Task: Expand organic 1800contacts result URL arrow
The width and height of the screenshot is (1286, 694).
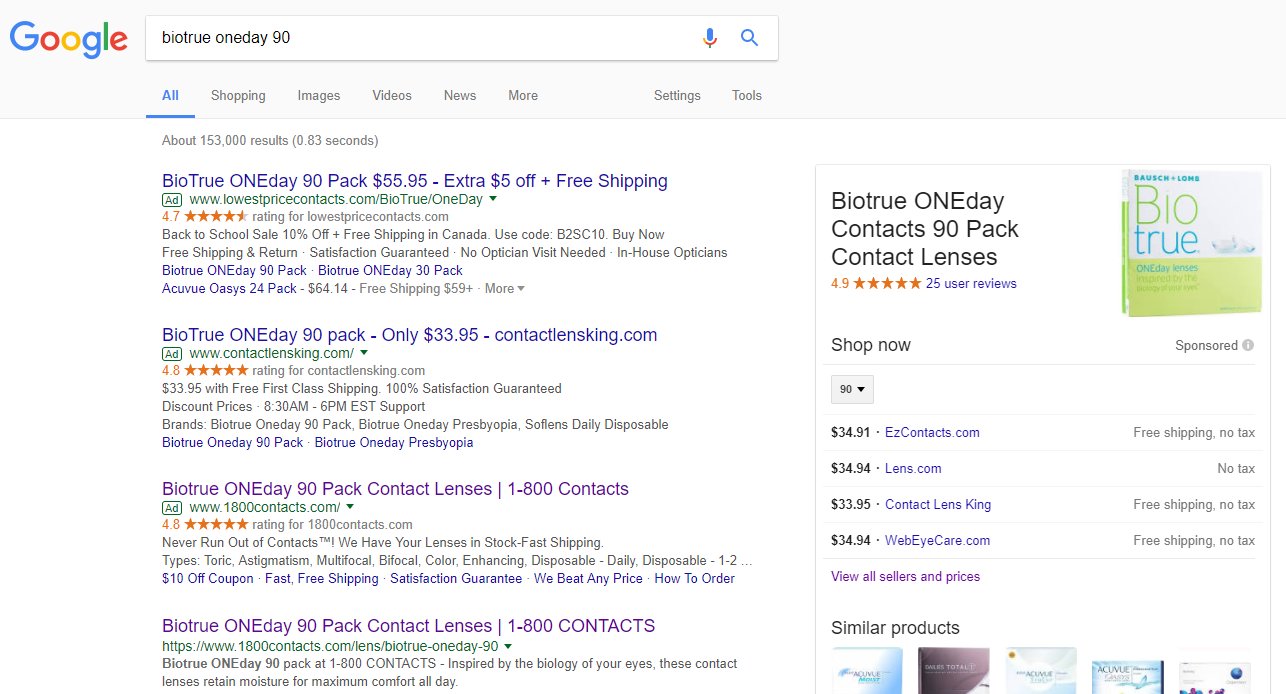Action: coord(508,646)
